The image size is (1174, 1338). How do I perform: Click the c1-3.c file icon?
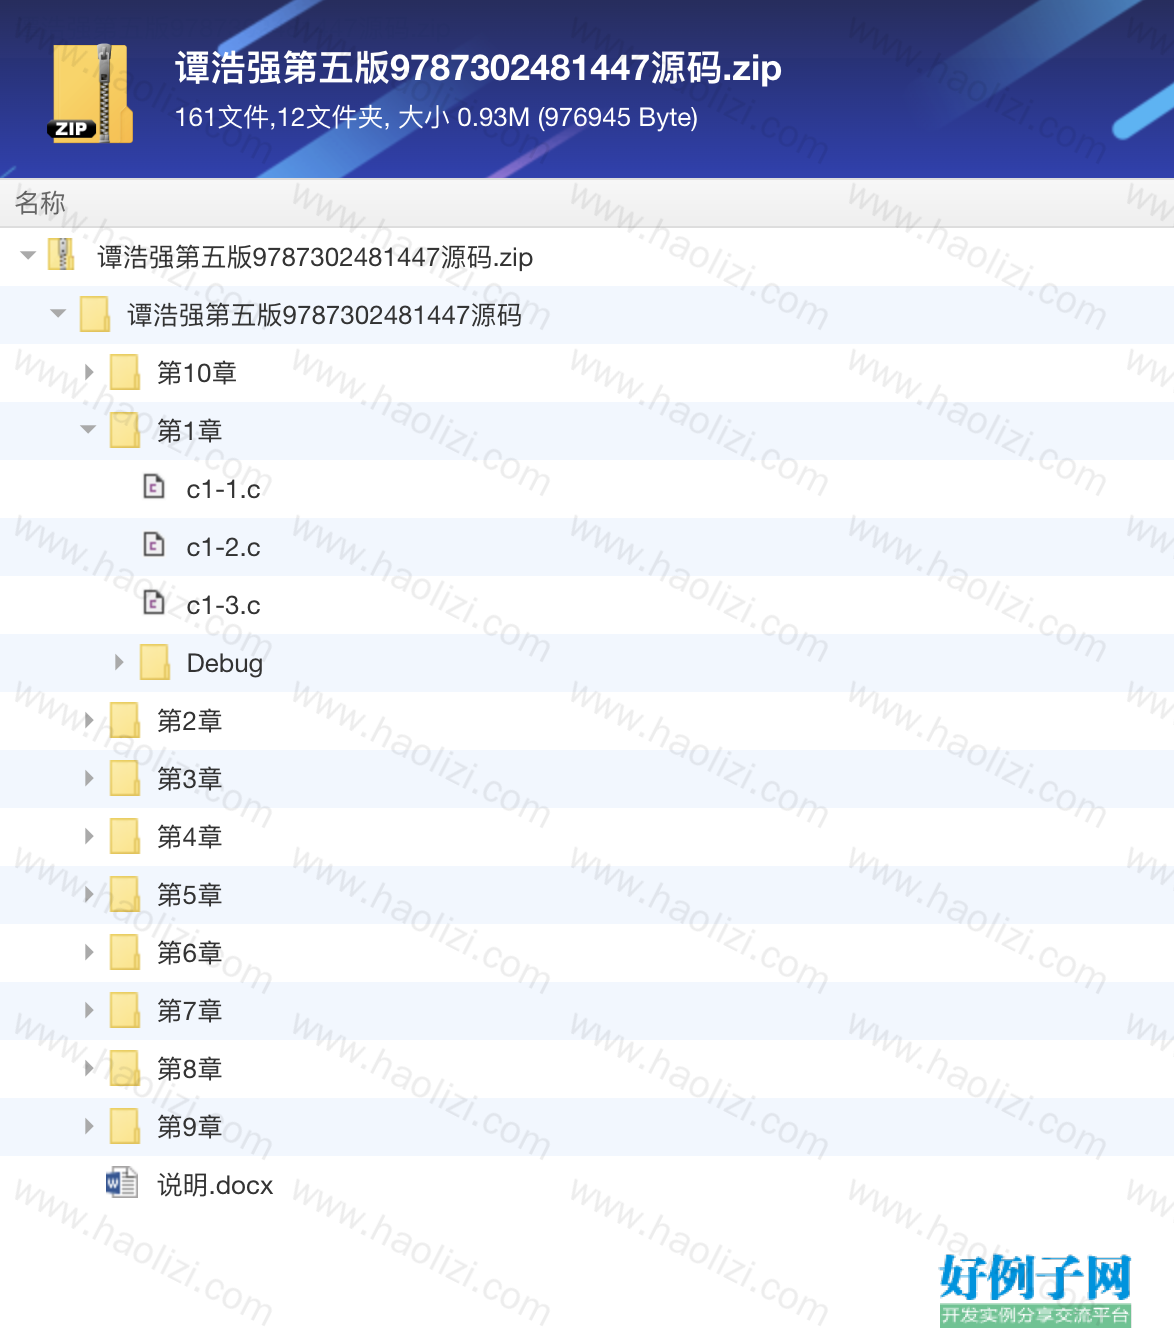point(154,603)
